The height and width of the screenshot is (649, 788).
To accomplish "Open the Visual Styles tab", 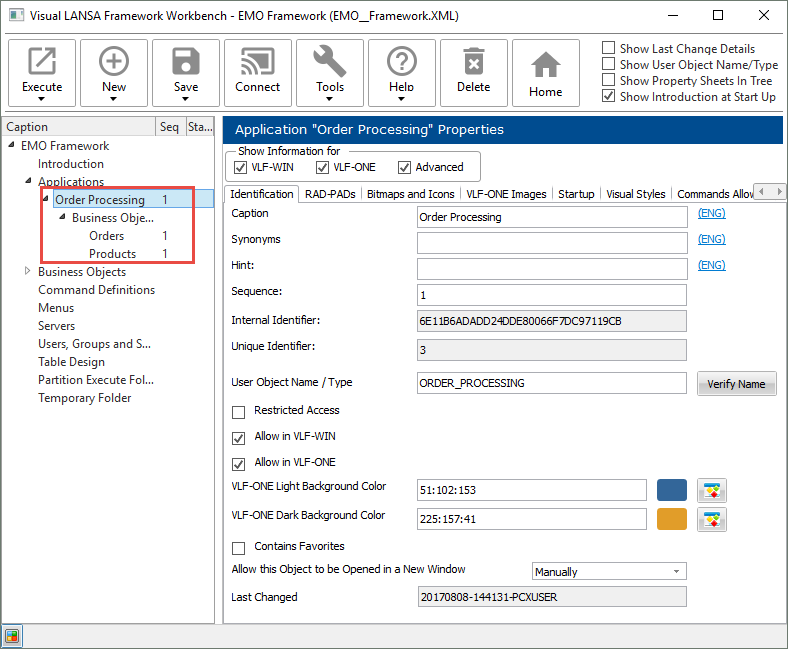I will click(636, 194).
